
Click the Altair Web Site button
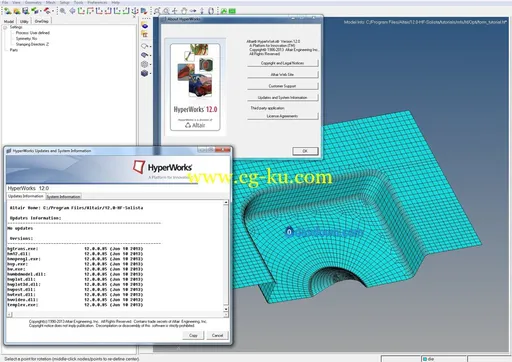(283, 74)
